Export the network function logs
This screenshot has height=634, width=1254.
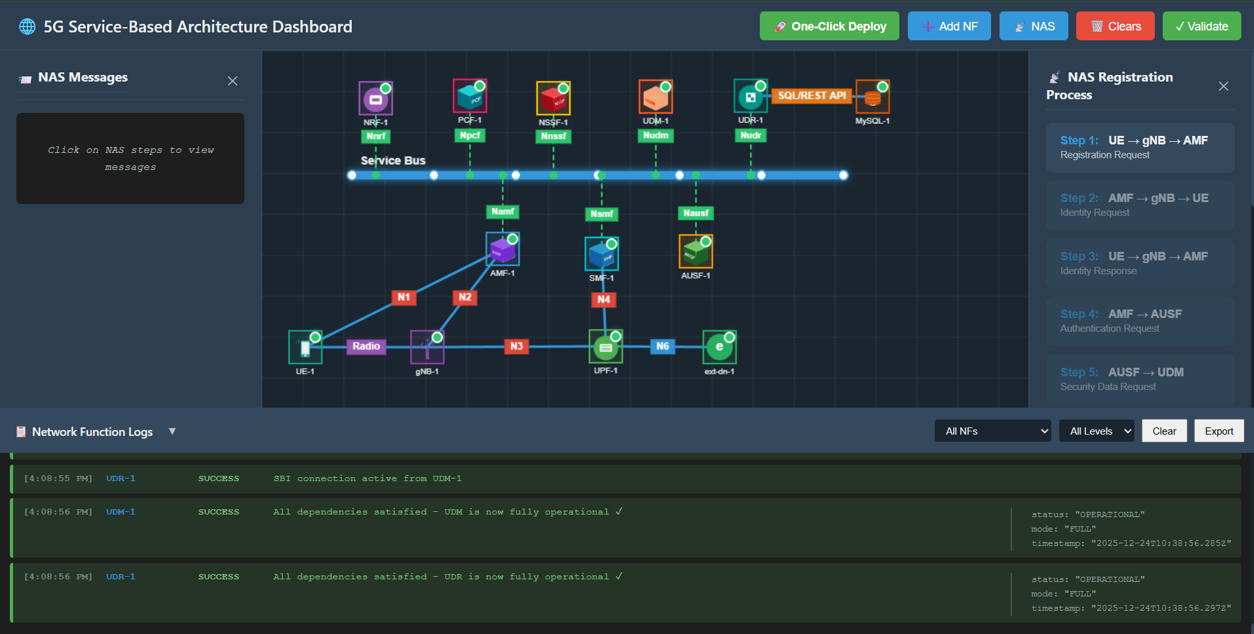tap(1218, 431)
